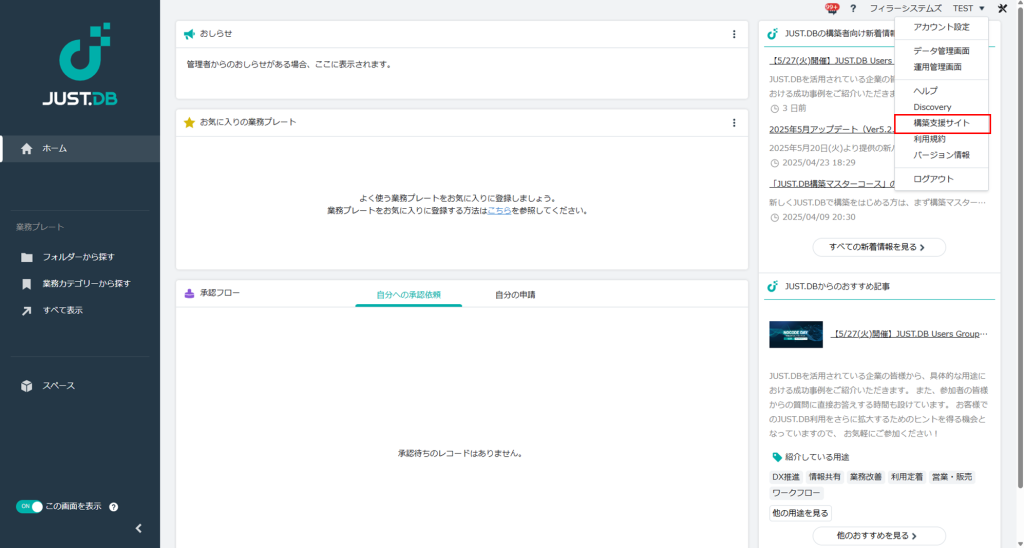Click the arrow icon beside すべて表示

[x=27, y=311]
